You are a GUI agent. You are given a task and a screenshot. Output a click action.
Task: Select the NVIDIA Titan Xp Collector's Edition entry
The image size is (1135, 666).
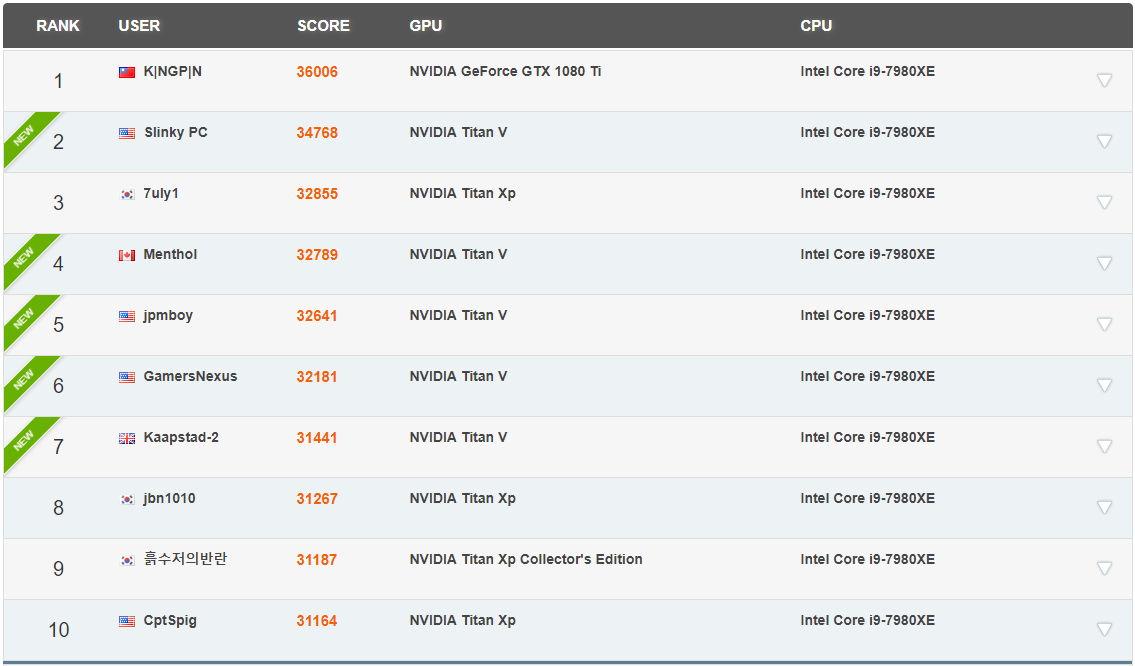[x=526, y=560]
